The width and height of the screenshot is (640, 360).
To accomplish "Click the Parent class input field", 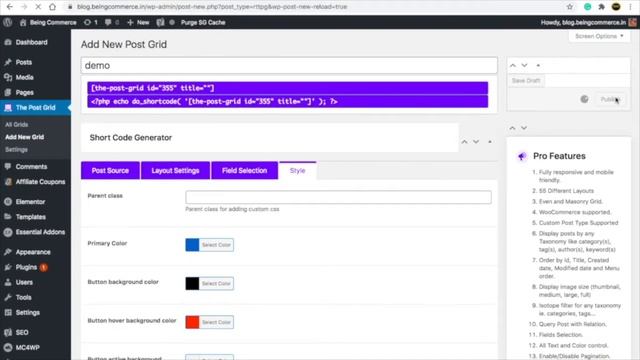I will click(338, 197).
